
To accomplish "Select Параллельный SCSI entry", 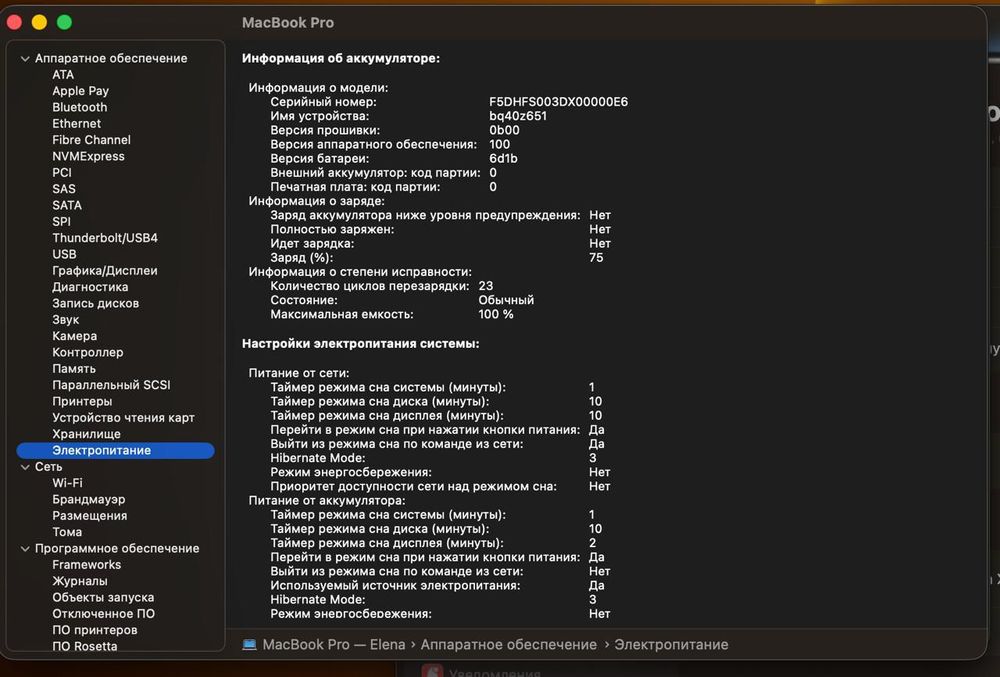I will pos(111,385).
